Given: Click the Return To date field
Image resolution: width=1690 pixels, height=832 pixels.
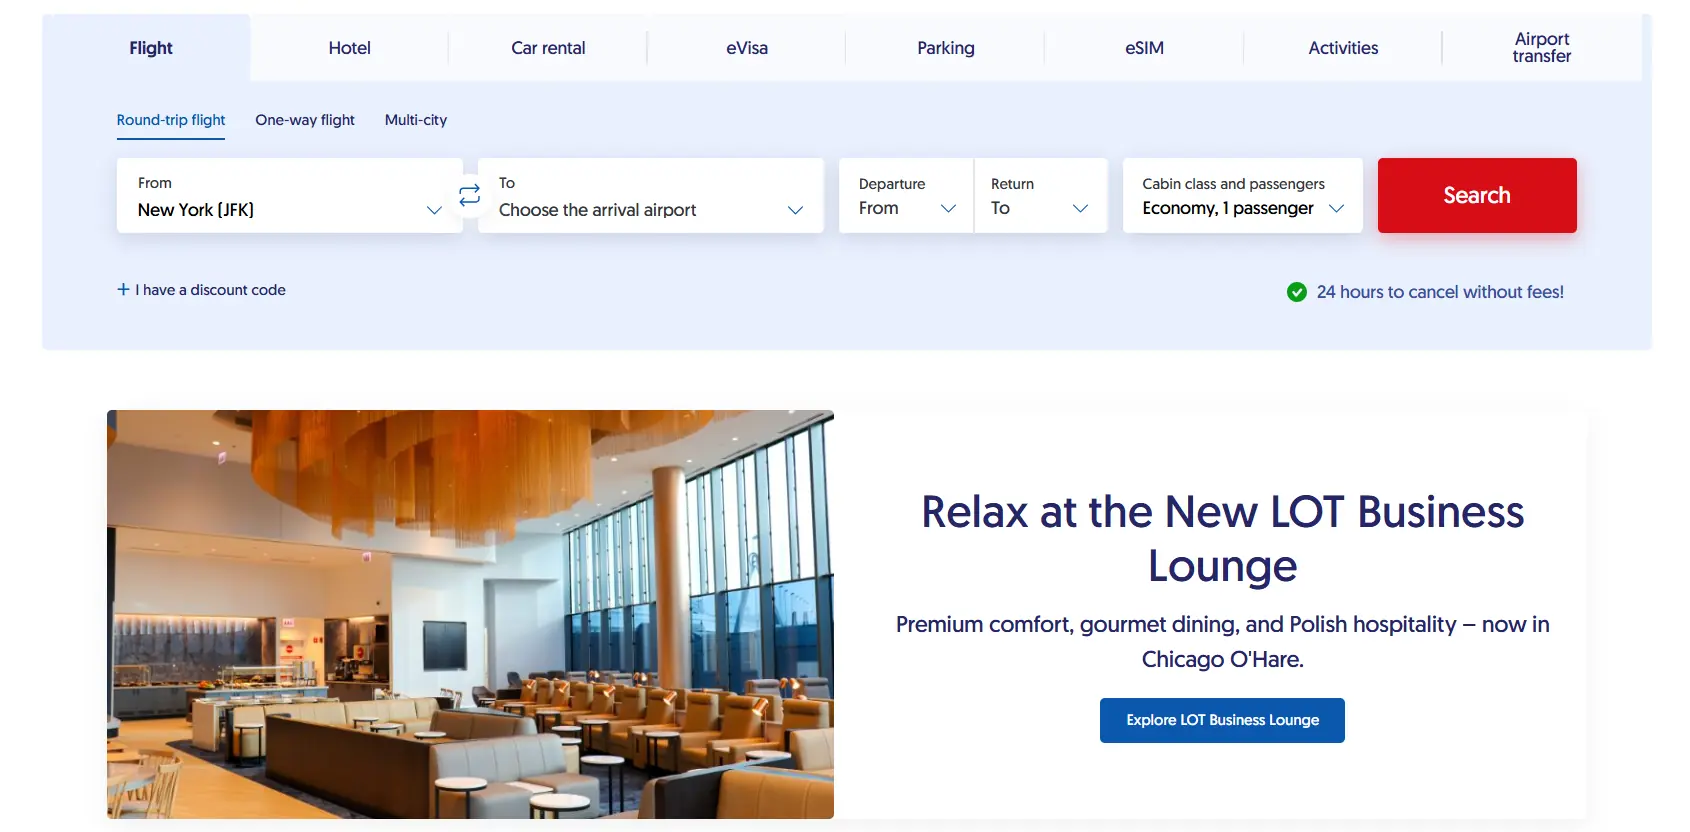Looking at the screenshot, I should pos(1041,195).
